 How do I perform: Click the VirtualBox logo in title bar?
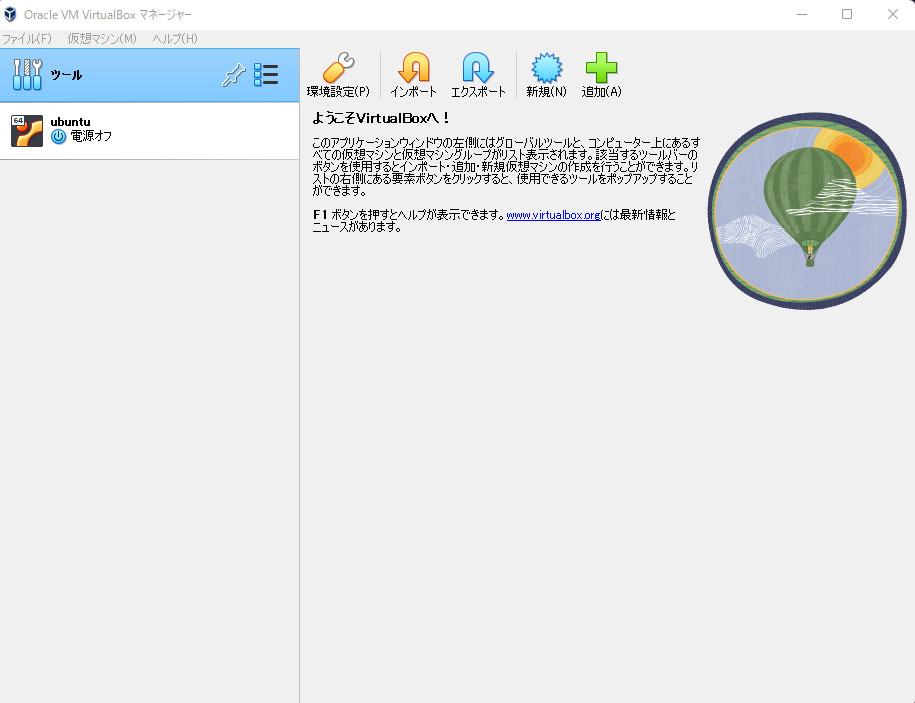click(x=10, y=14)
